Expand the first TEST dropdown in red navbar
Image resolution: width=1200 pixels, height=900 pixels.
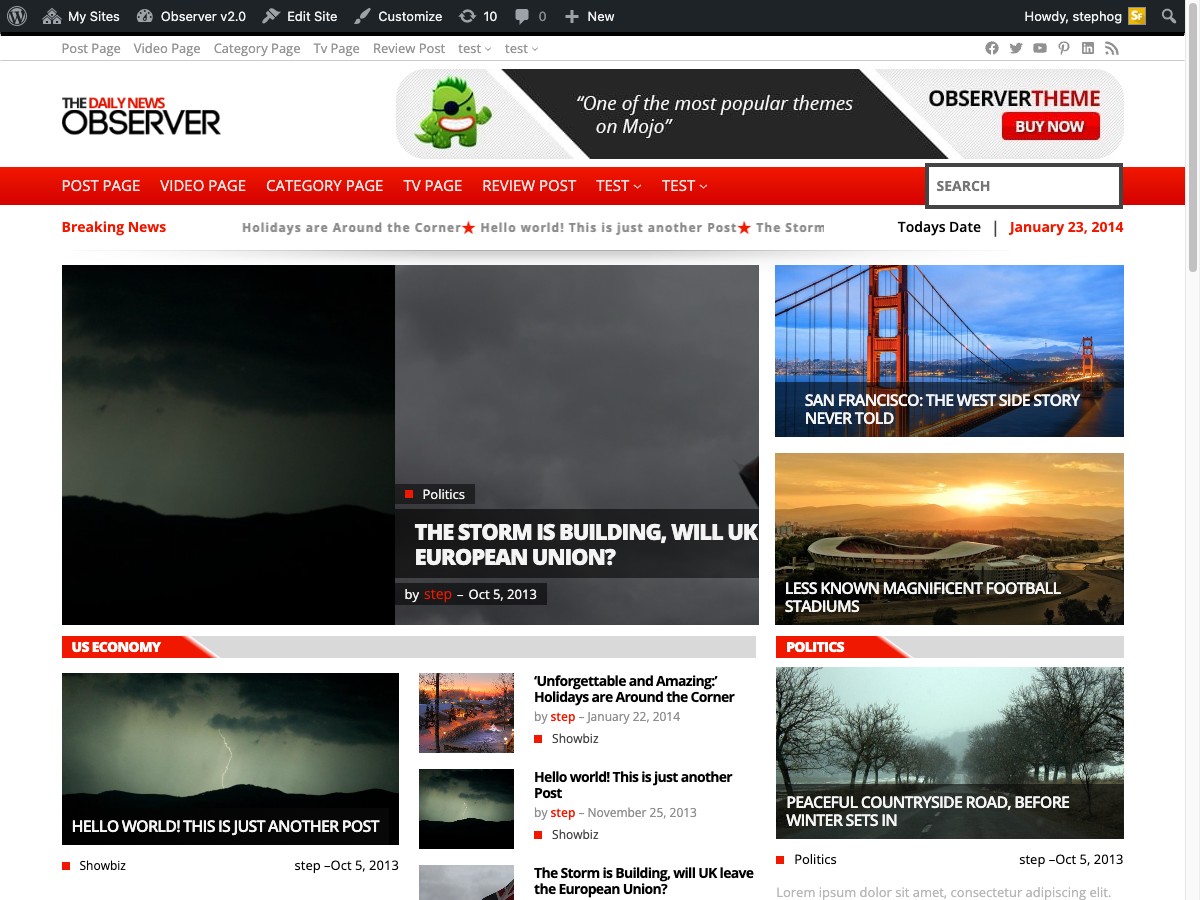point(621,185)
